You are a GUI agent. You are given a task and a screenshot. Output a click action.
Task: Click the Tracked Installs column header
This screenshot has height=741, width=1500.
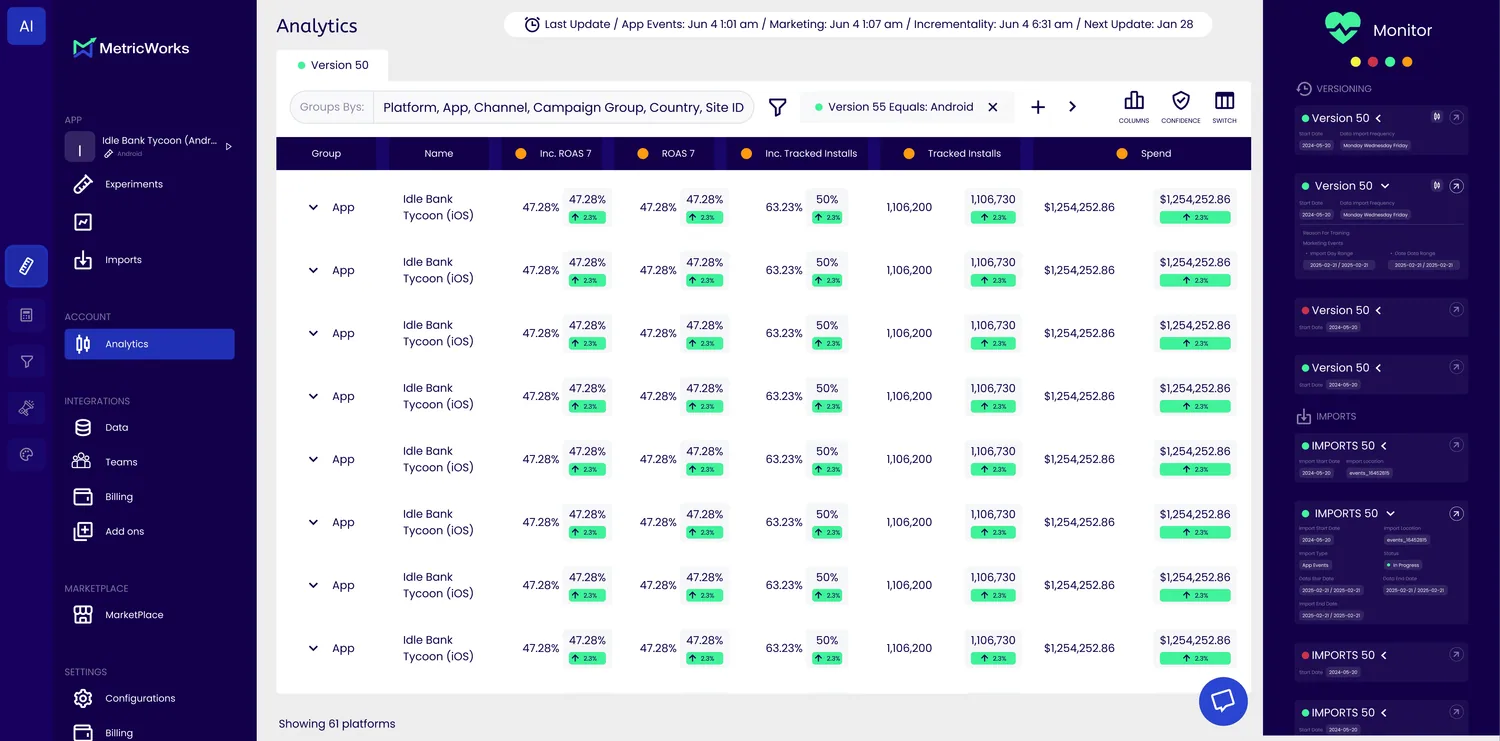955,154
